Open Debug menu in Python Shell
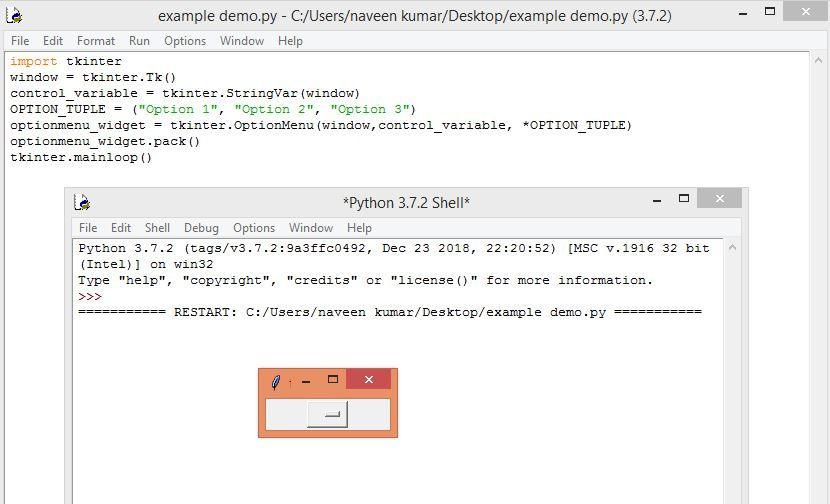Viewport: 830px width, 504px height. pos(201,228)
